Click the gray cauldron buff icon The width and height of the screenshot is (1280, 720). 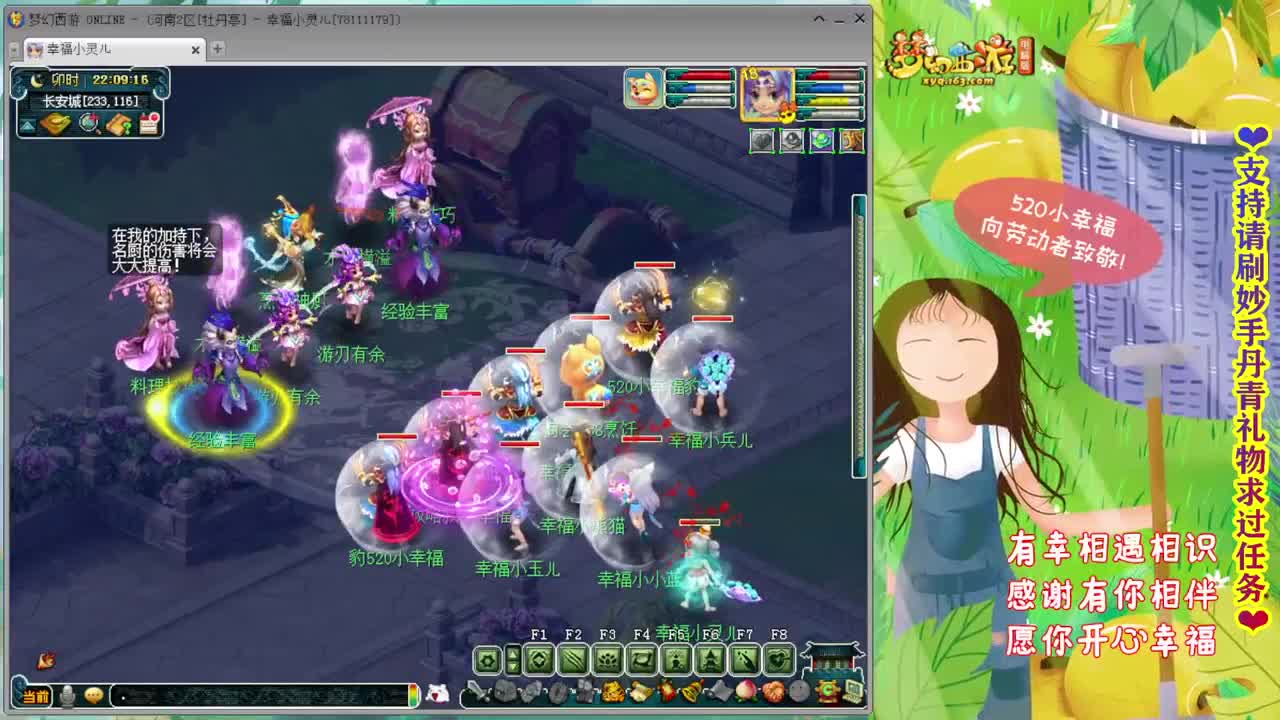(791, 140)
